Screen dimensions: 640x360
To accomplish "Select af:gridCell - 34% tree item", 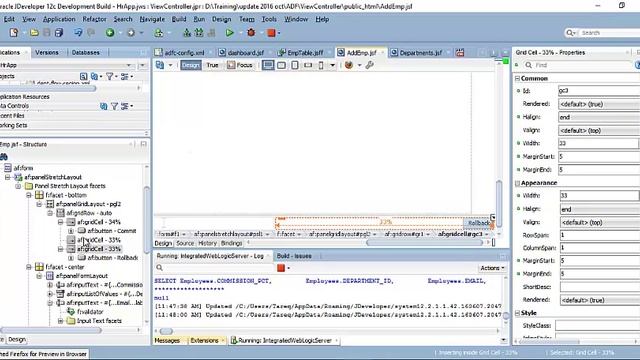I will pyautogui.click(x=98, y=222).
